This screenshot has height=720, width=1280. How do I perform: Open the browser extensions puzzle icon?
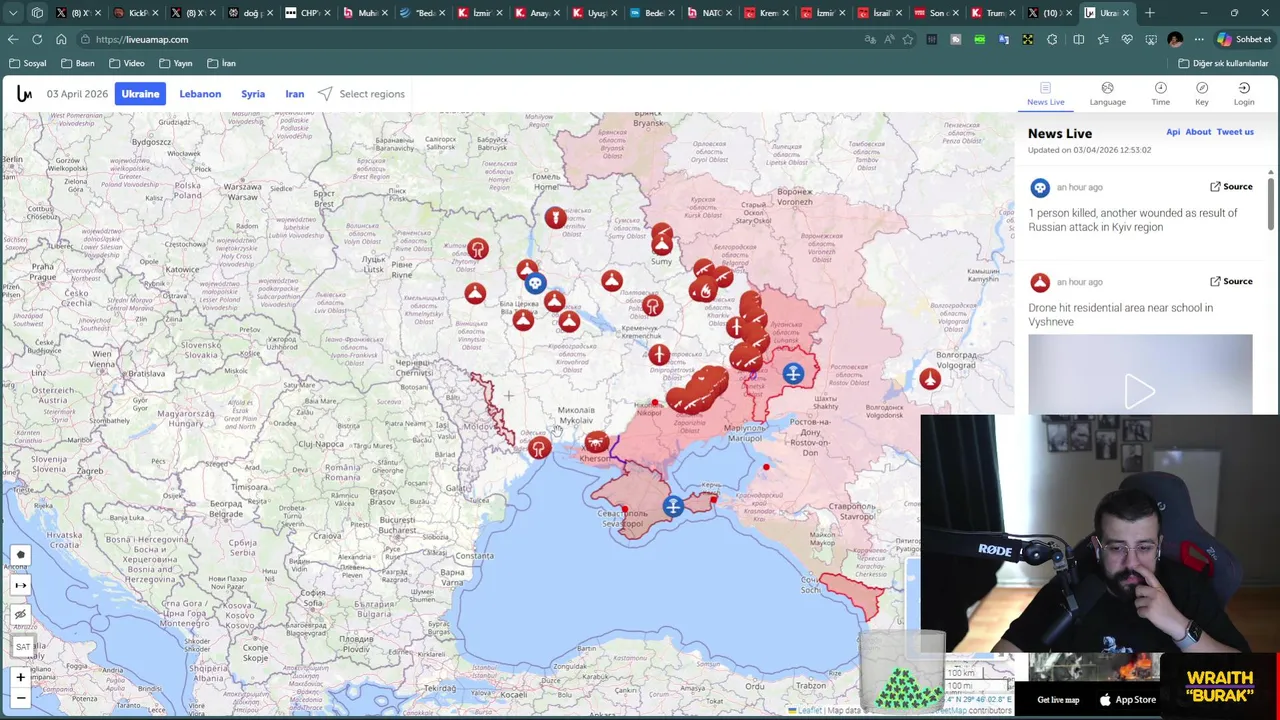click(x=1052, y=39)
